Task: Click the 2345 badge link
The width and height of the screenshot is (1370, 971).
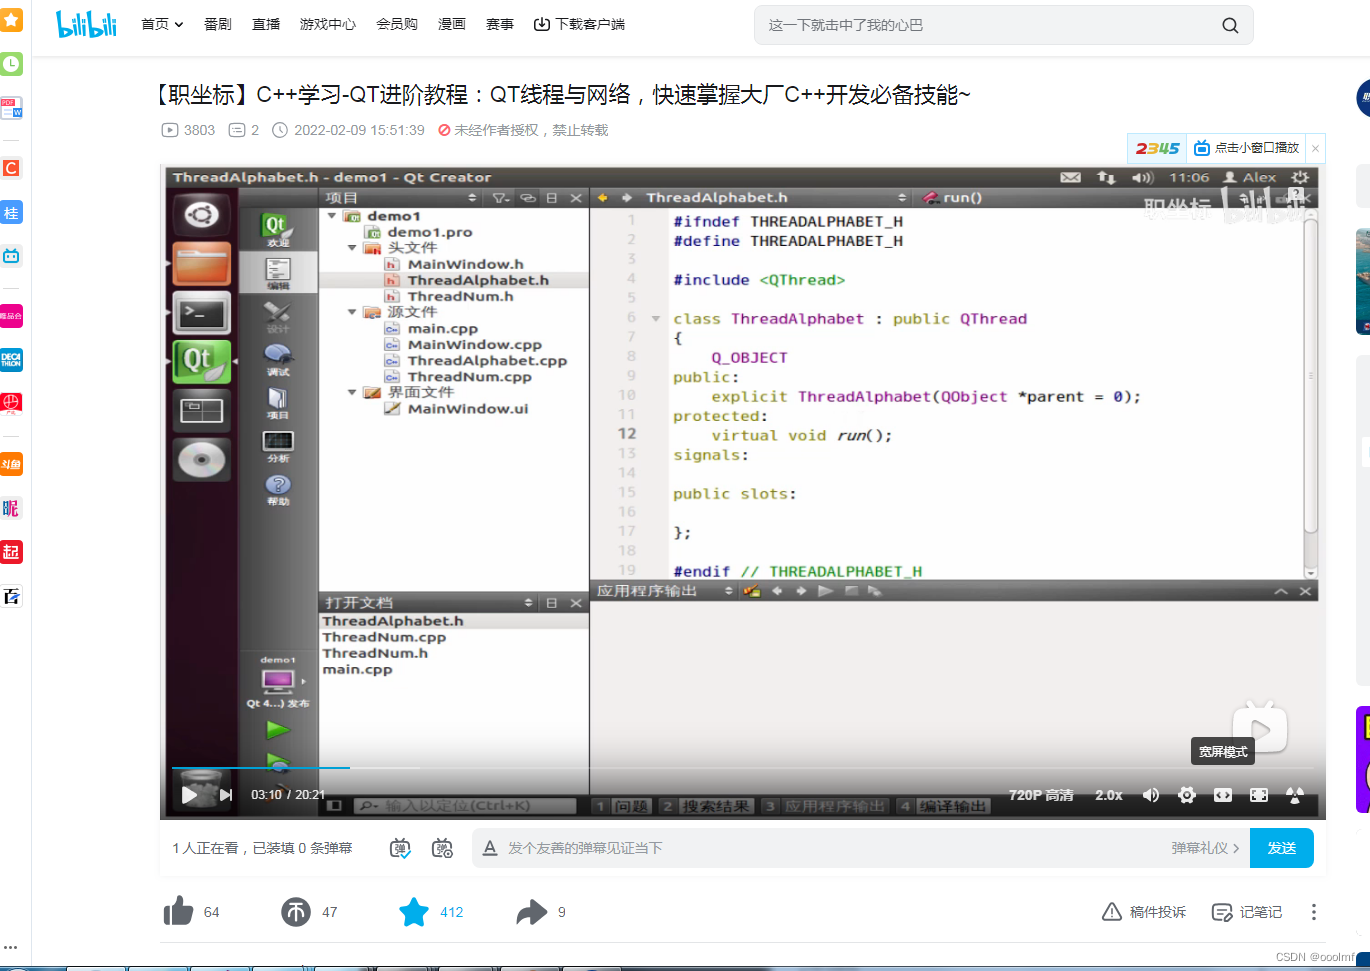Action: pos(1157,148)
